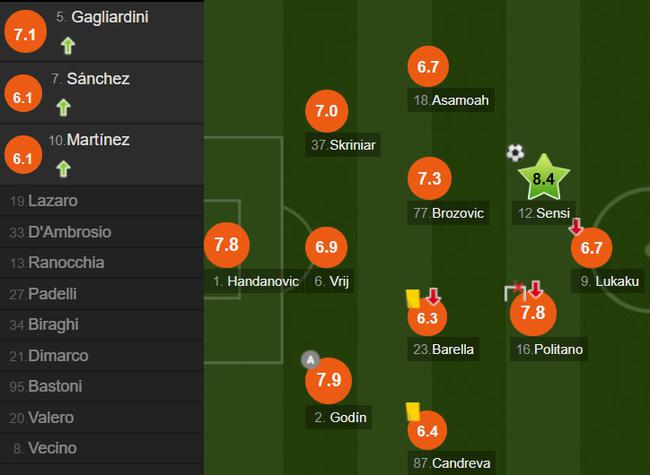Click Godín's assist badge icon
The width and height of the screenshot is (650, 475).
coord(310,360)
